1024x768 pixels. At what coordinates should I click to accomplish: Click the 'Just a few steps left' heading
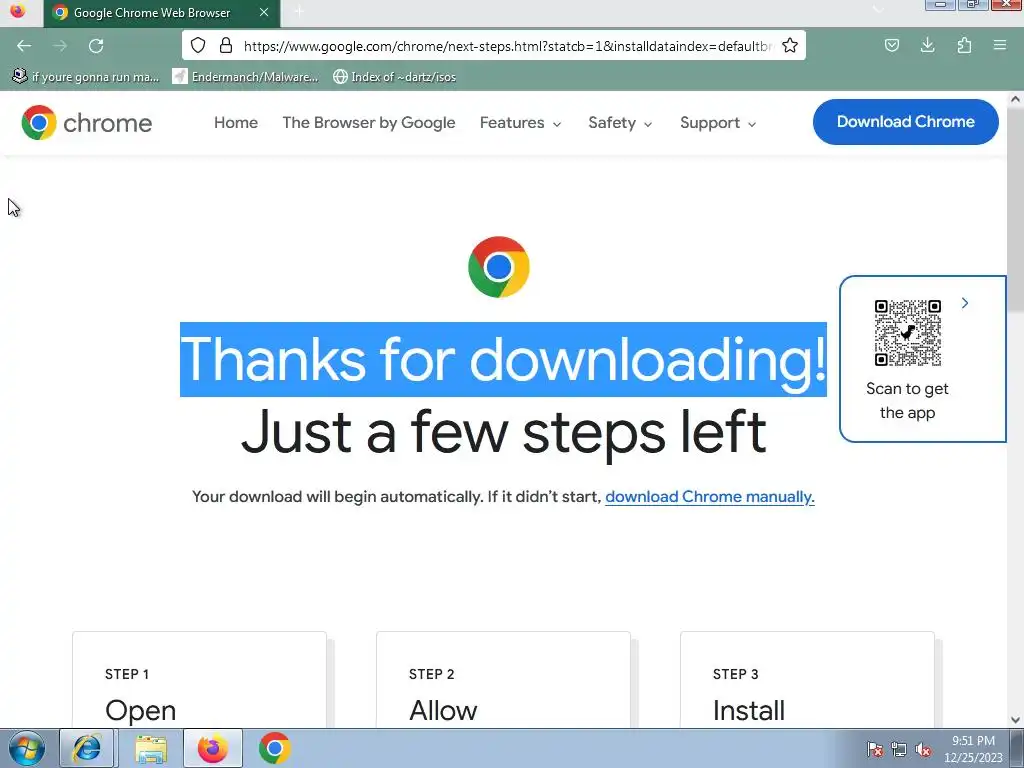[504, 432]
